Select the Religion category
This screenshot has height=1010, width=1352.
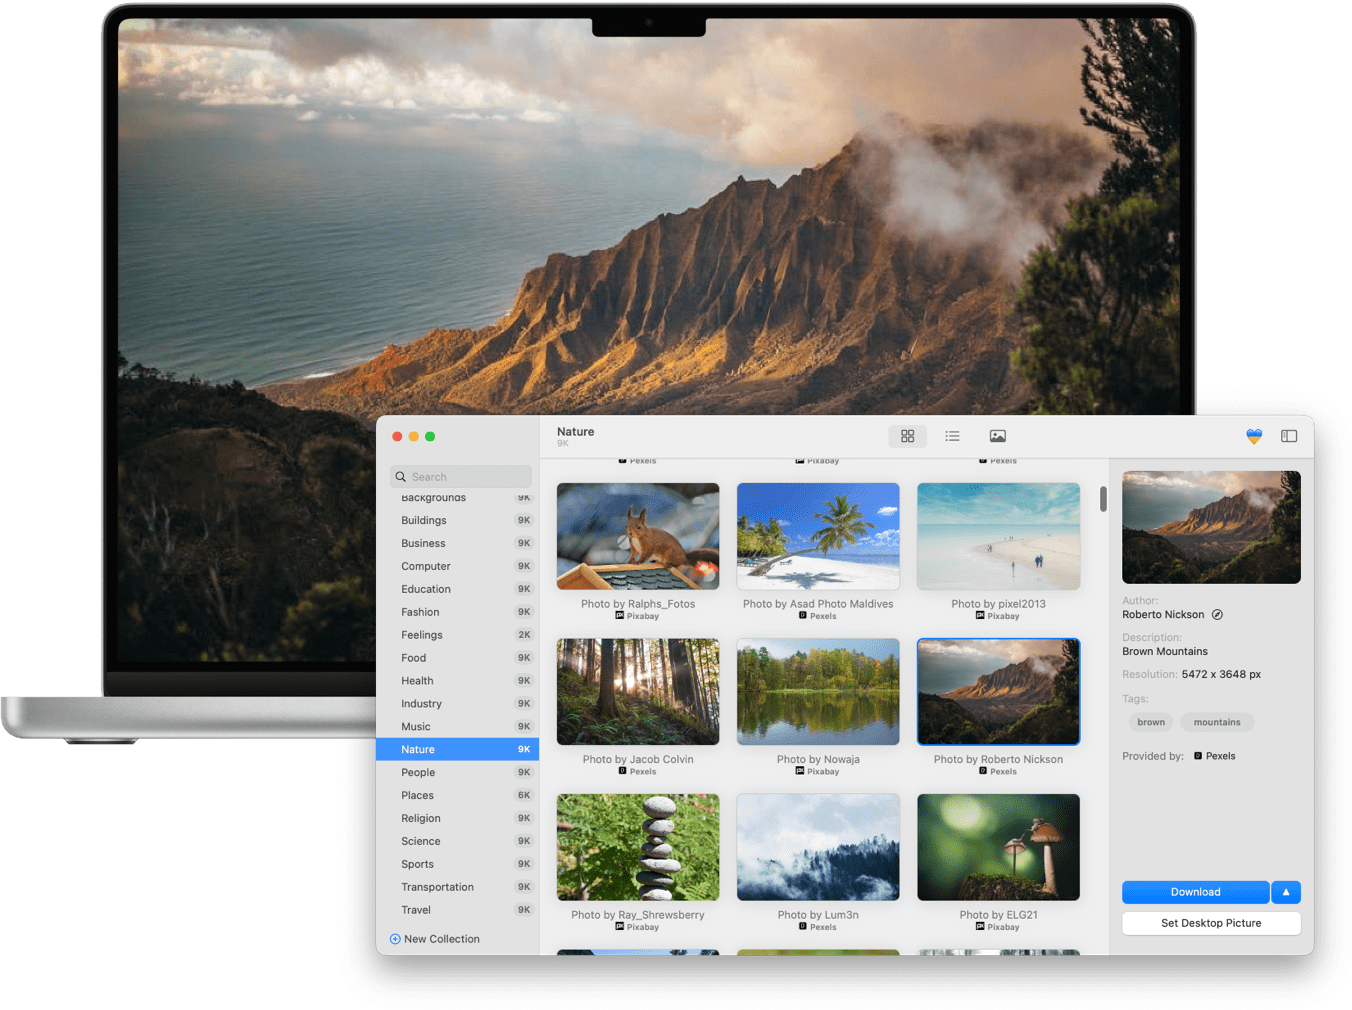click(x=457, y=818)
